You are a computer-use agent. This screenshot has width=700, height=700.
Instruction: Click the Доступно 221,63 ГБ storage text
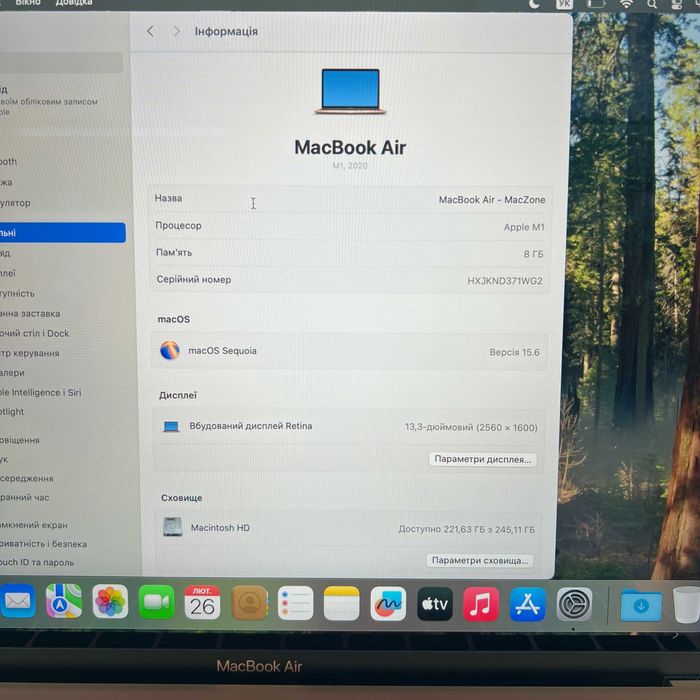tap(466, 529)
